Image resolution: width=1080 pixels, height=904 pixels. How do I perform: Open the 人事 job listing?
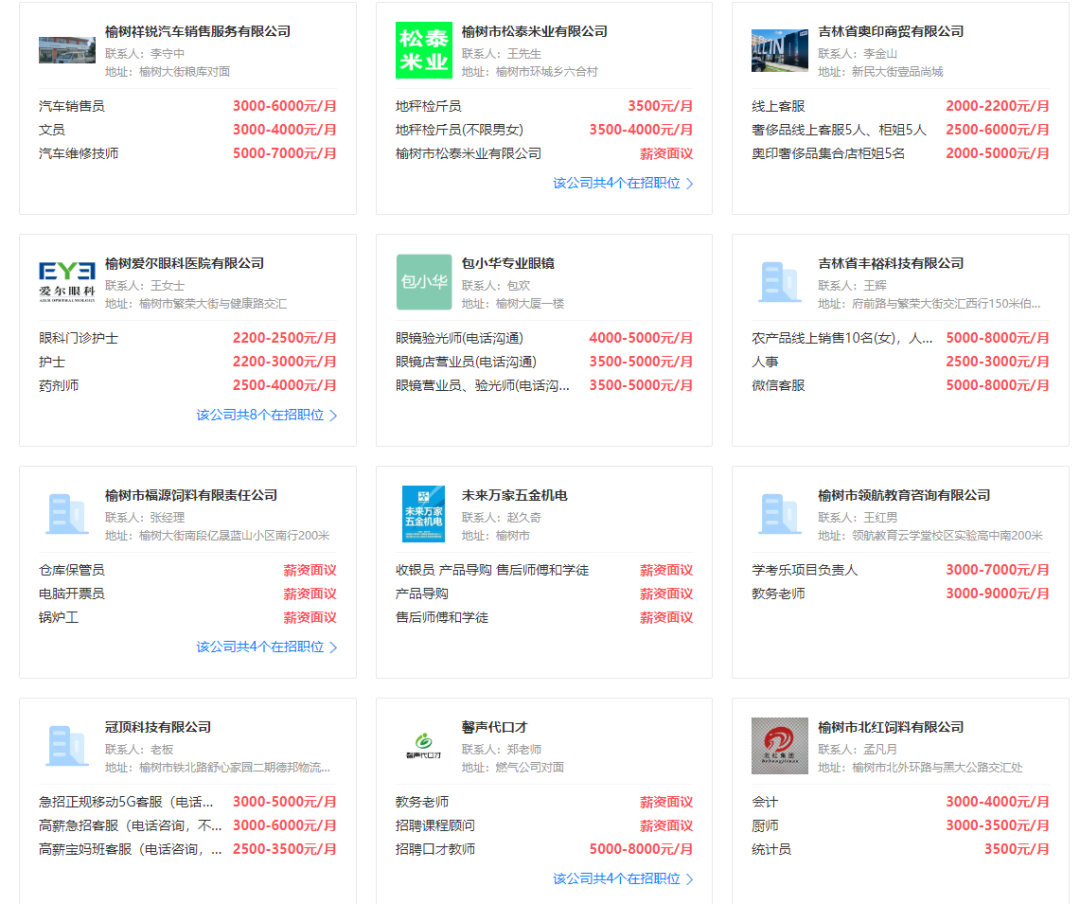pyautogui.click(x=765, y=362)
